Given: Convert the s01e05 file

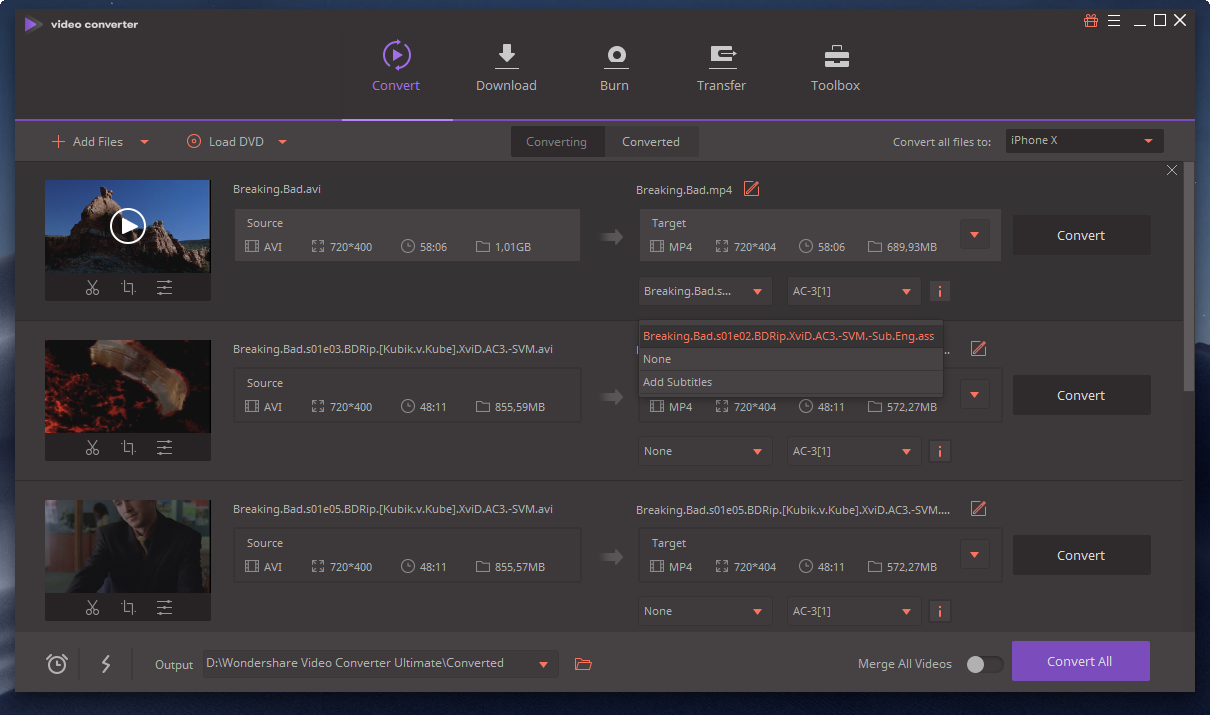Looking at the screenshot, I should click(x=1081, y=556).
